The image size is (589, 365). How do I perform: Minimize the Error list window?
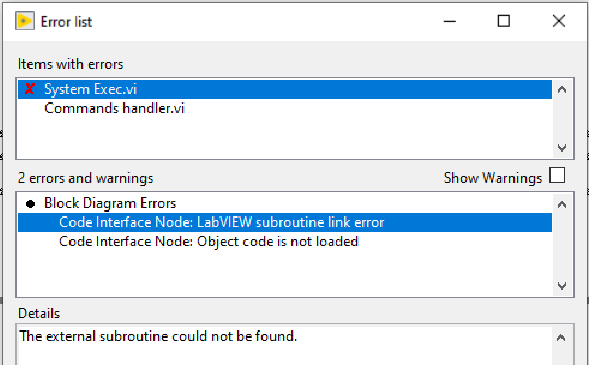point(450,21)
